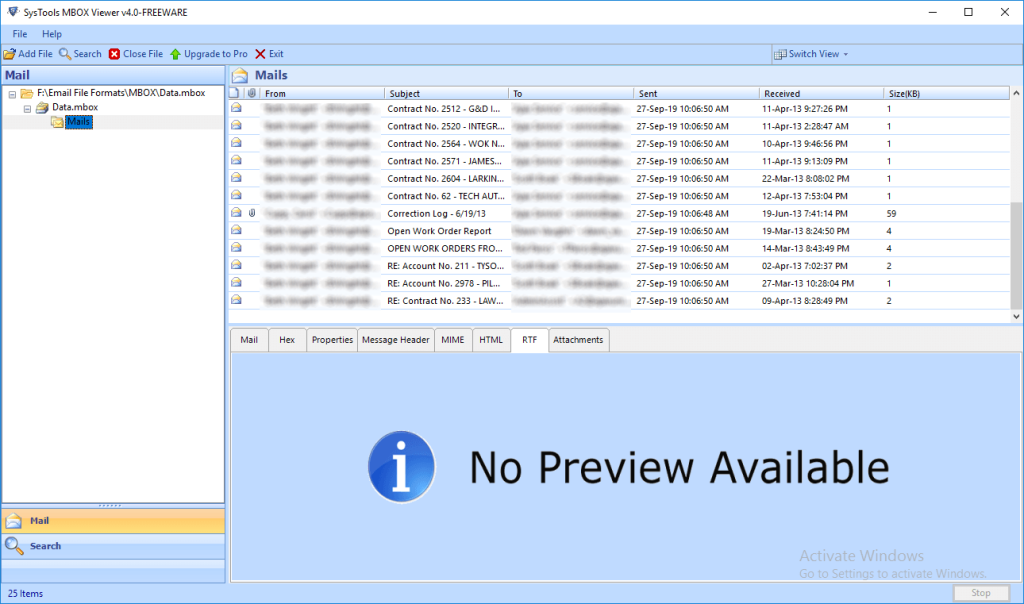Click envelope icon for Open Work Order Report

pos(236,230)
